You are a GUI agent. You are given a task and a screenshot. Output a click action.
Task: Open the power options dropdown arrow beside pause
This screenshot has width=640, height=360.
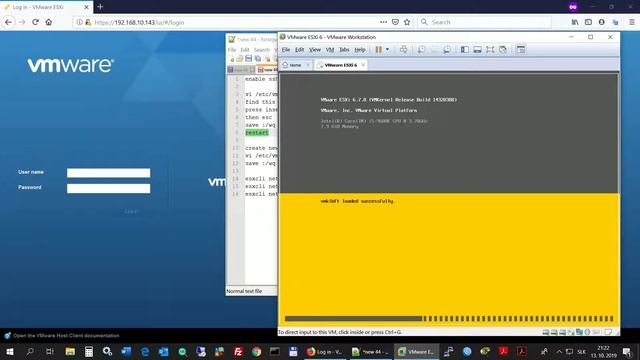[x=387, y=49]
